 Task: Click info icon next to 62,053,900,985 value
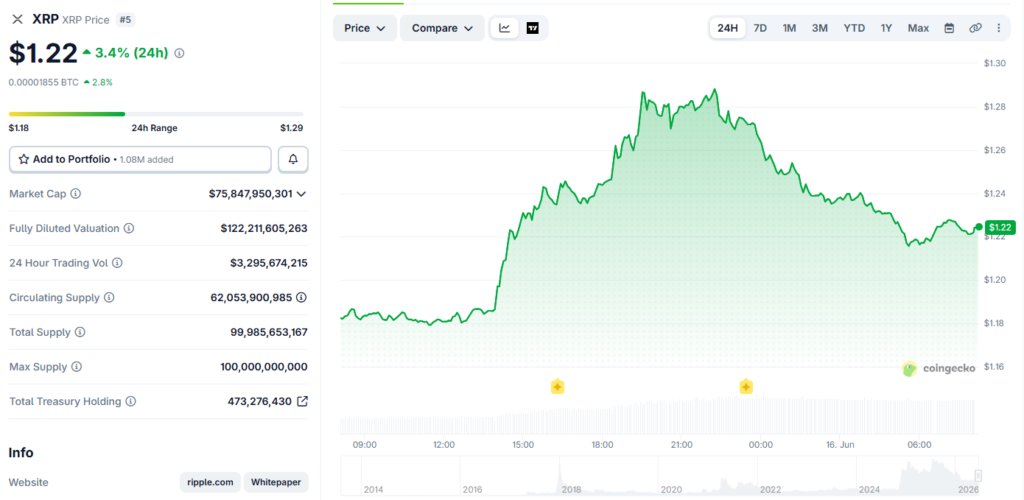[x=301, y=297]
